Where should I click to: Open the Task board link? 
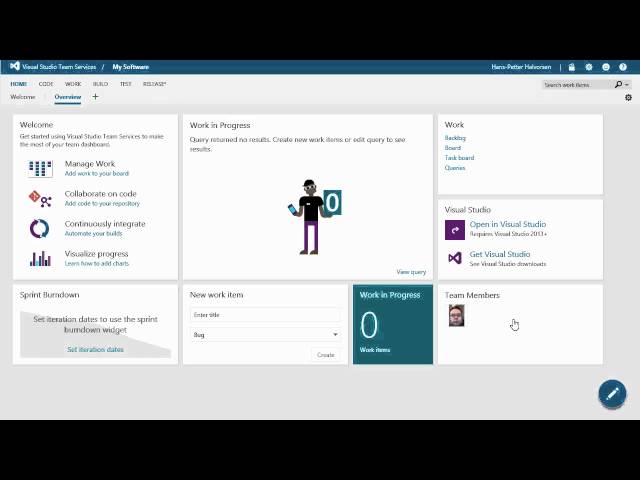click(459, 158)
